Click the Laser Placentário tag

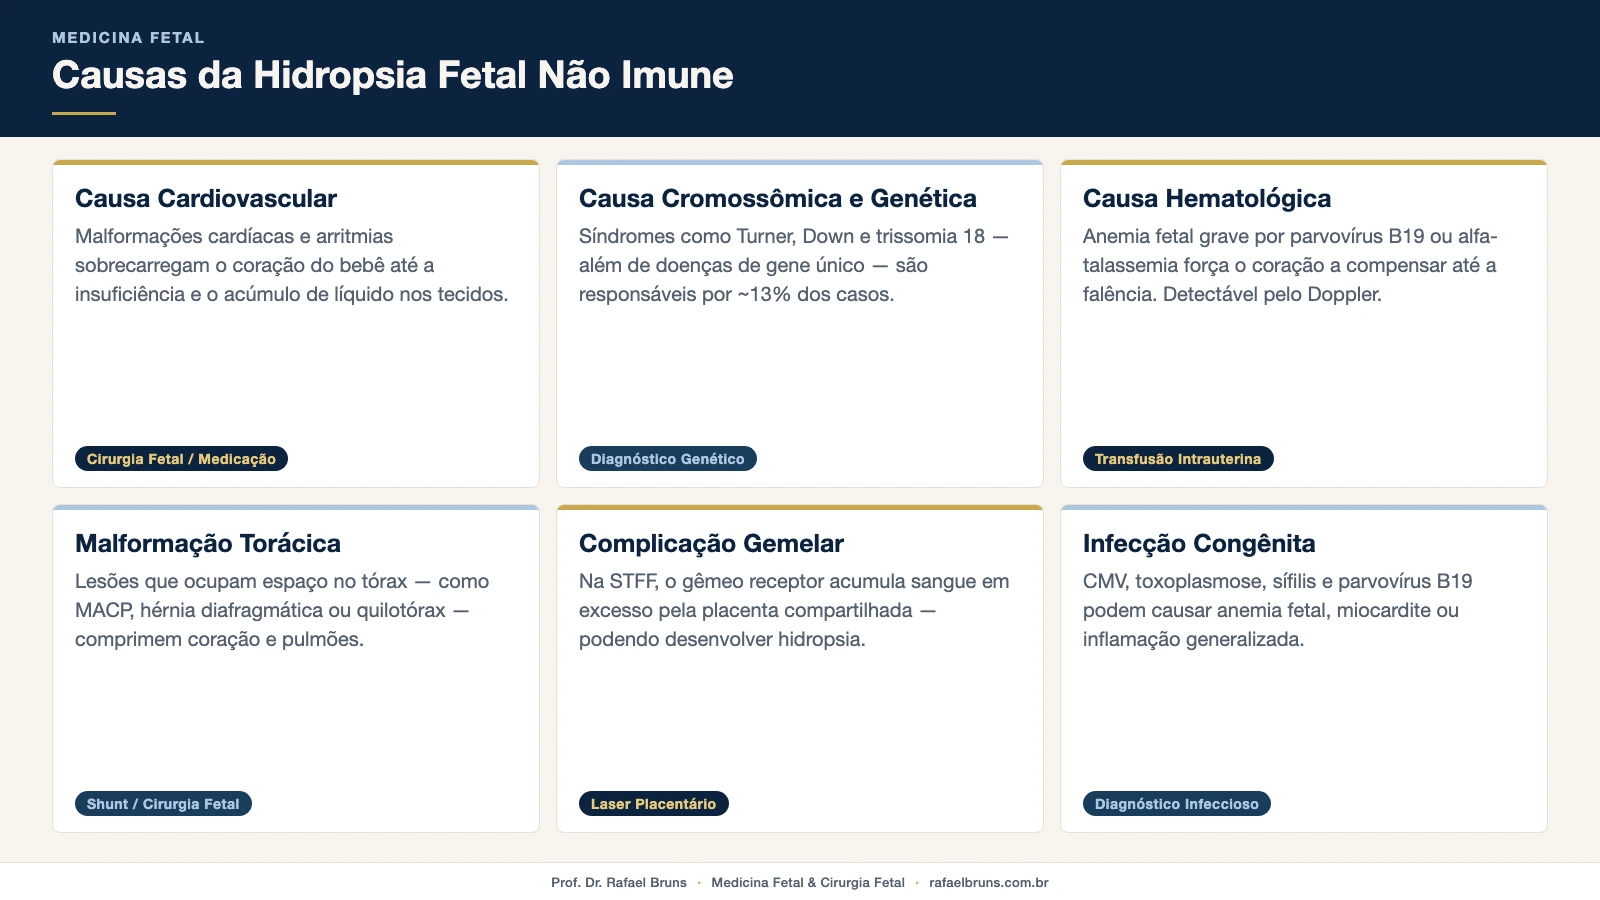click(653, 803)
